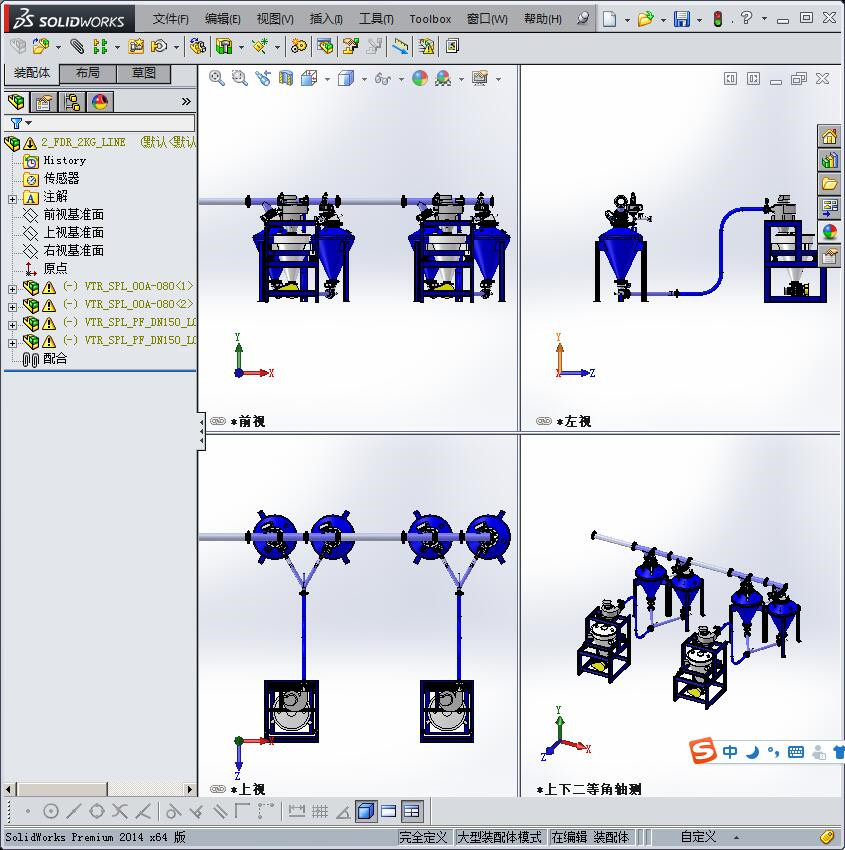845x850 pixels.
Task: Open the ConfigurationManager panel tab
Action: [72, 101]
